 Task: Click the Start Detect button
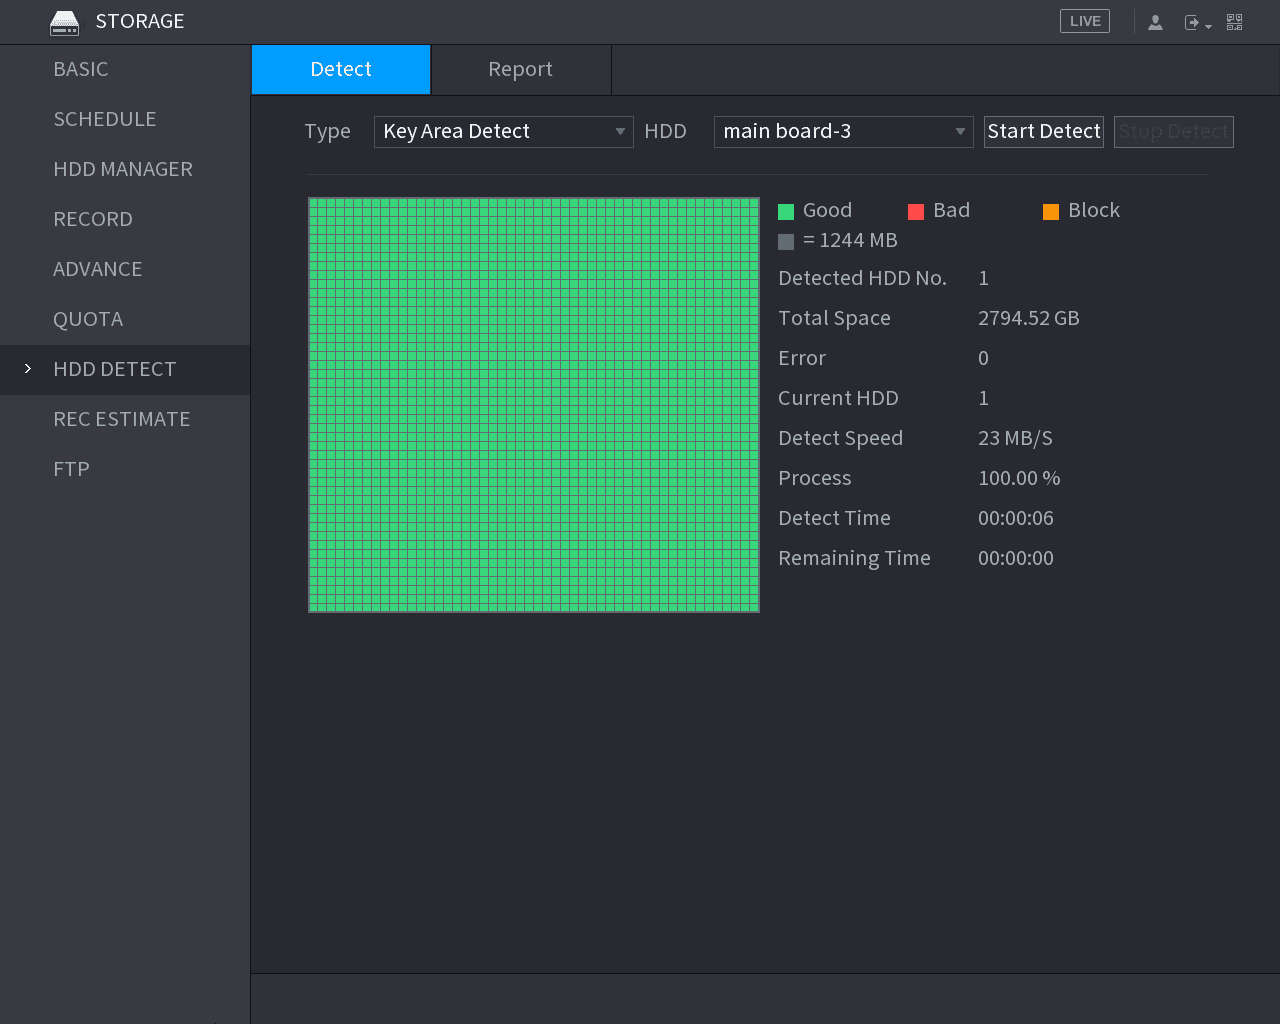pyautogui.click(x=1044, y=132)
